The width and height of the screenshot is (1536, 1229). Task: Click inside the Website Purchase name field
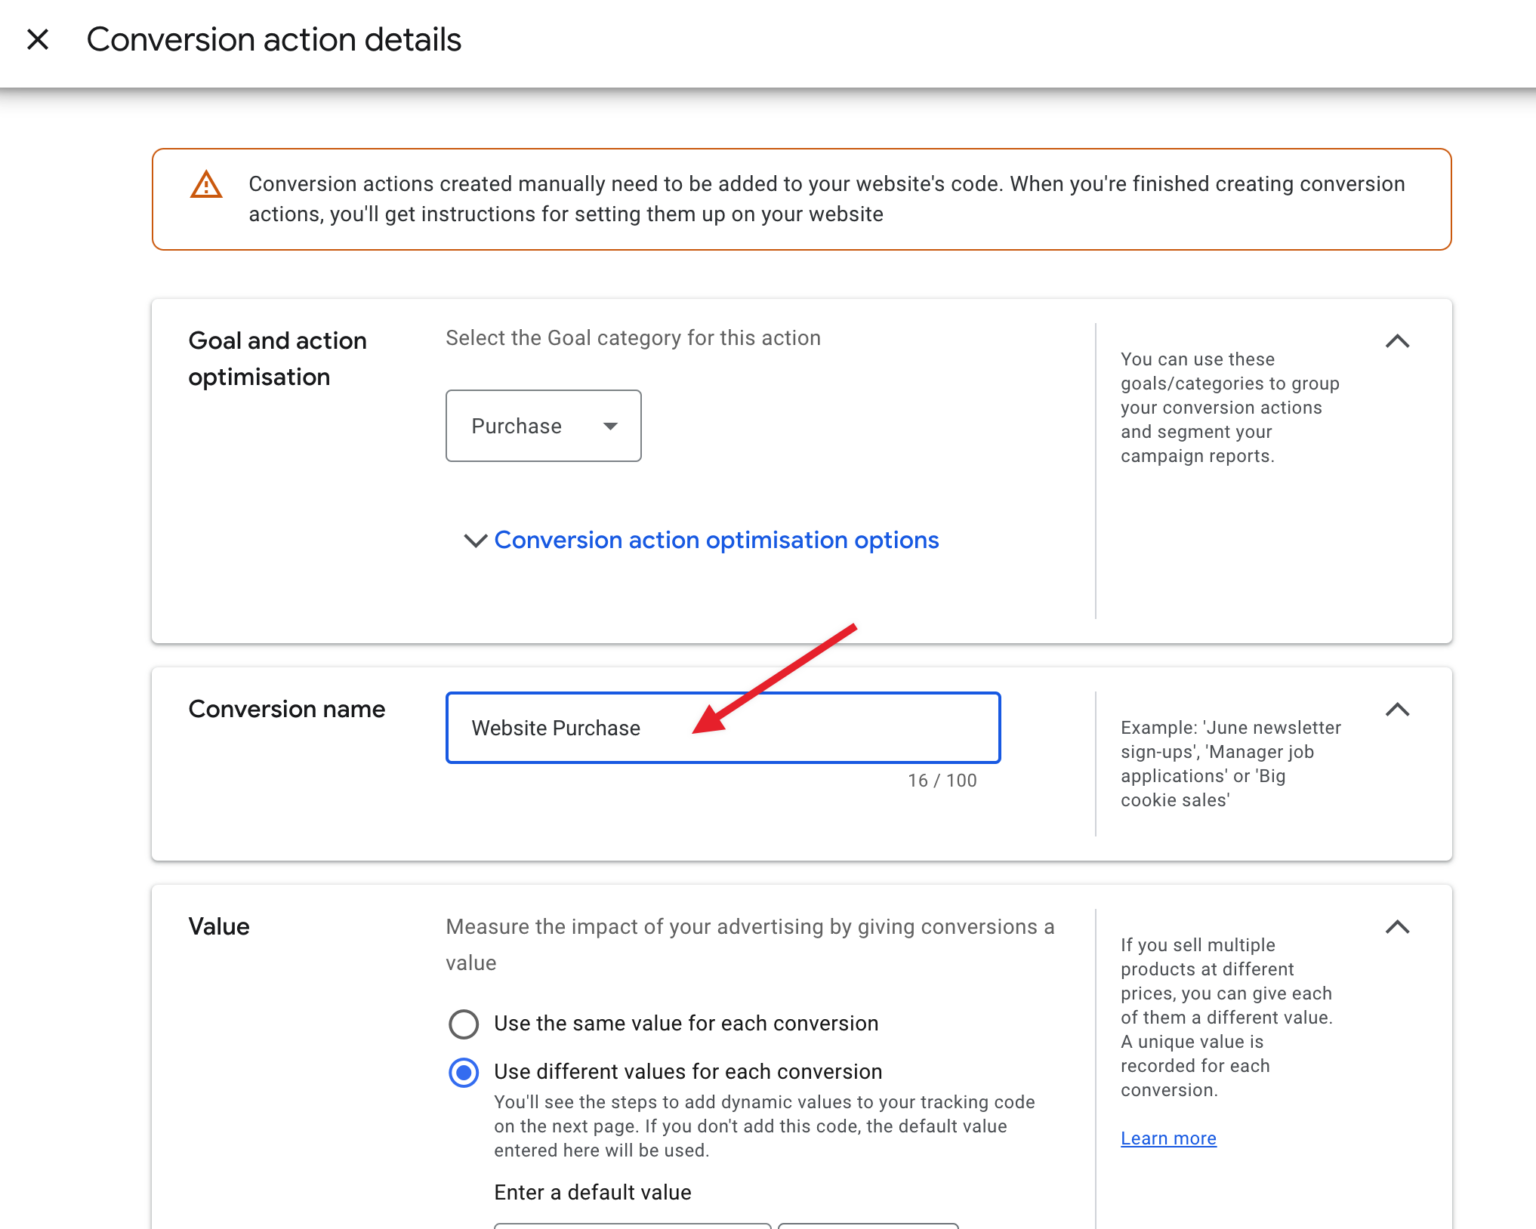pyautogui.click(x=722, y=727)
